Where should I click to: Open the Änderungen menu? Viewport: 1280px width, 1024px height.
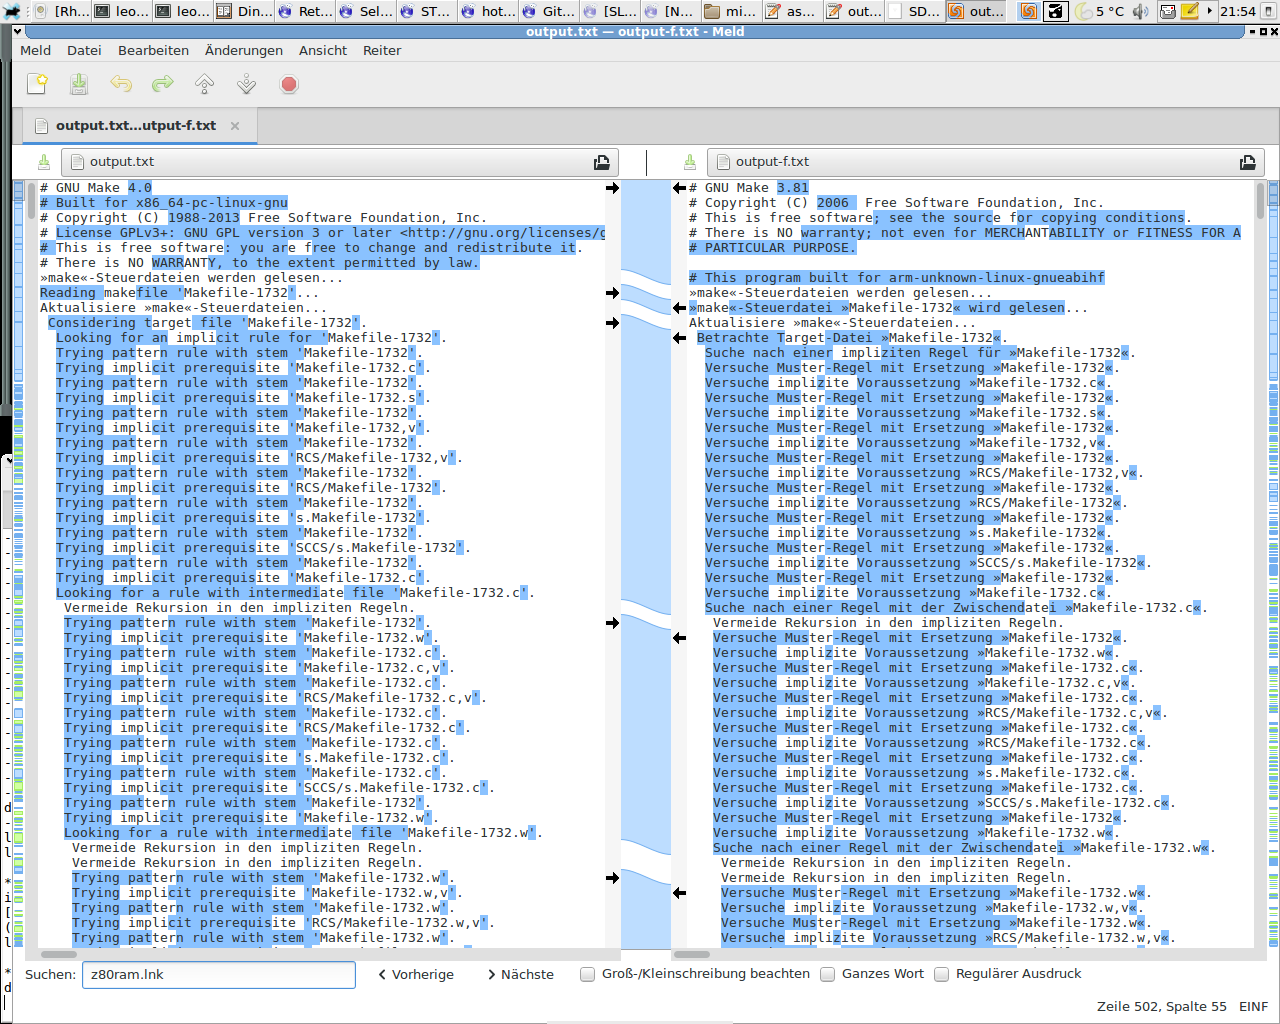click(x=244, y=51)
